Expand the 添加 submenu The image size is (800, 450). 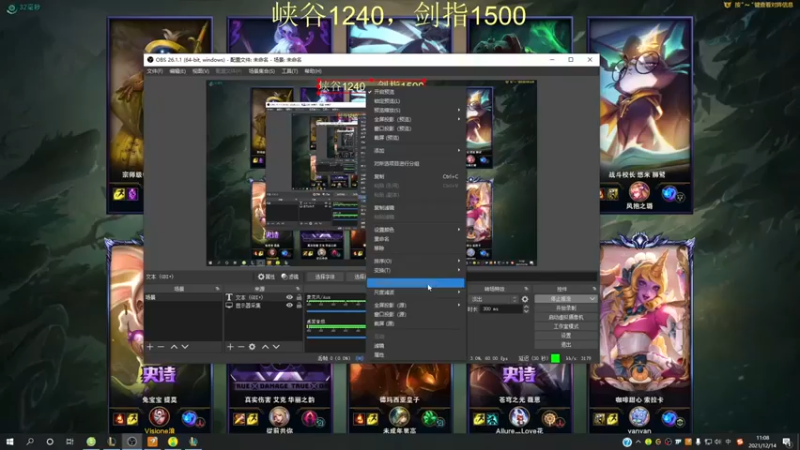click(415, 151)
